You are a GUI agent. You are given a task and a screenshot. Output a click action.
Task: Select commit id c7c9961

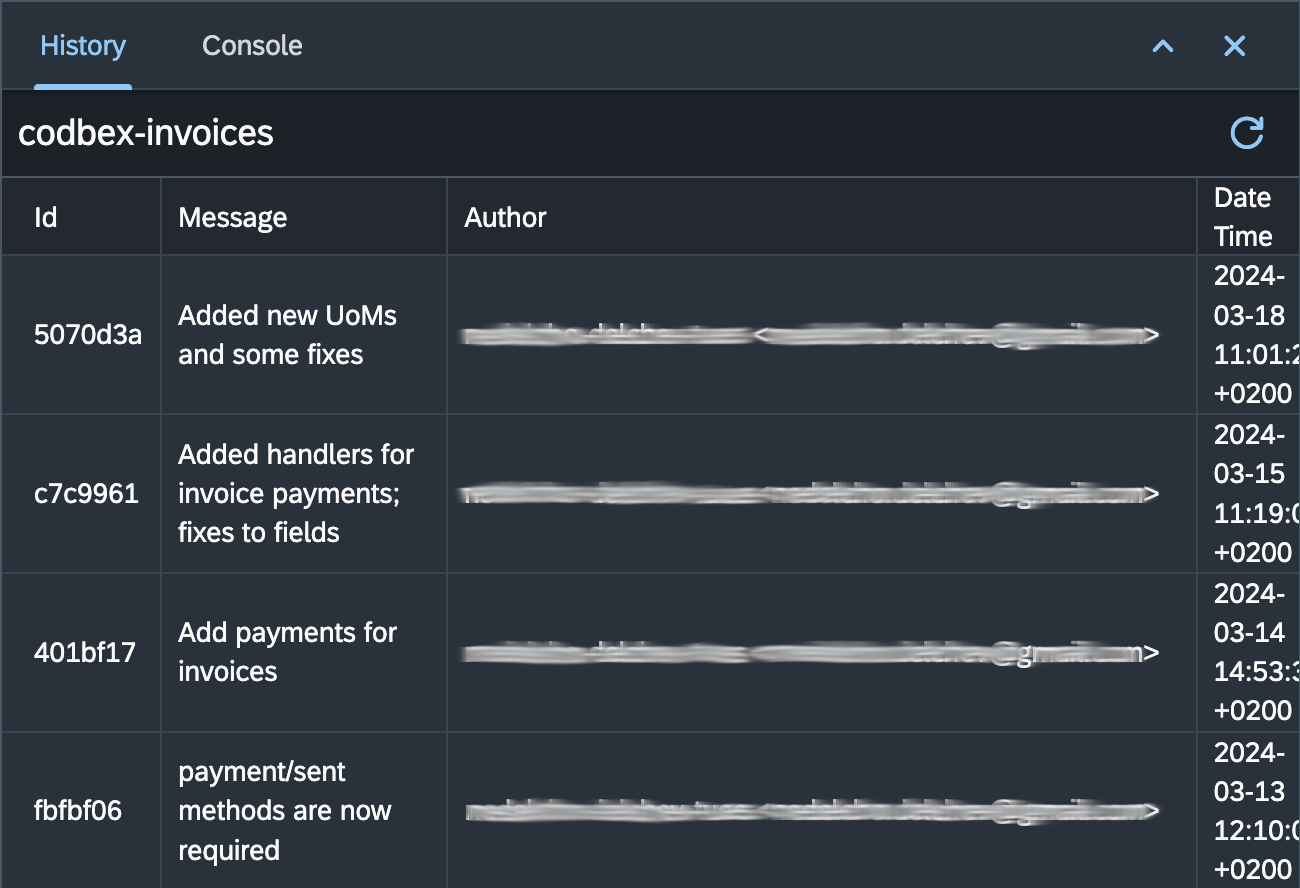[86, 493]
